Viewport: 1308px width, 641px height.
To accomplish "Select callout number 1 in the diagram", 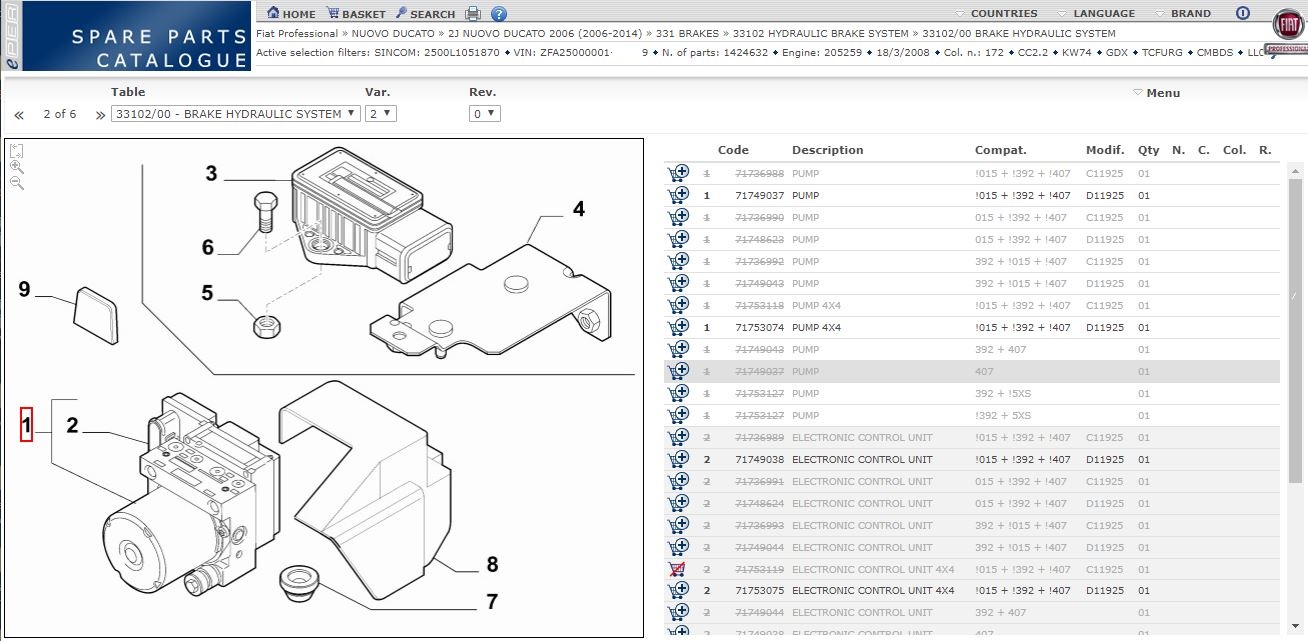I will (27, 426).
